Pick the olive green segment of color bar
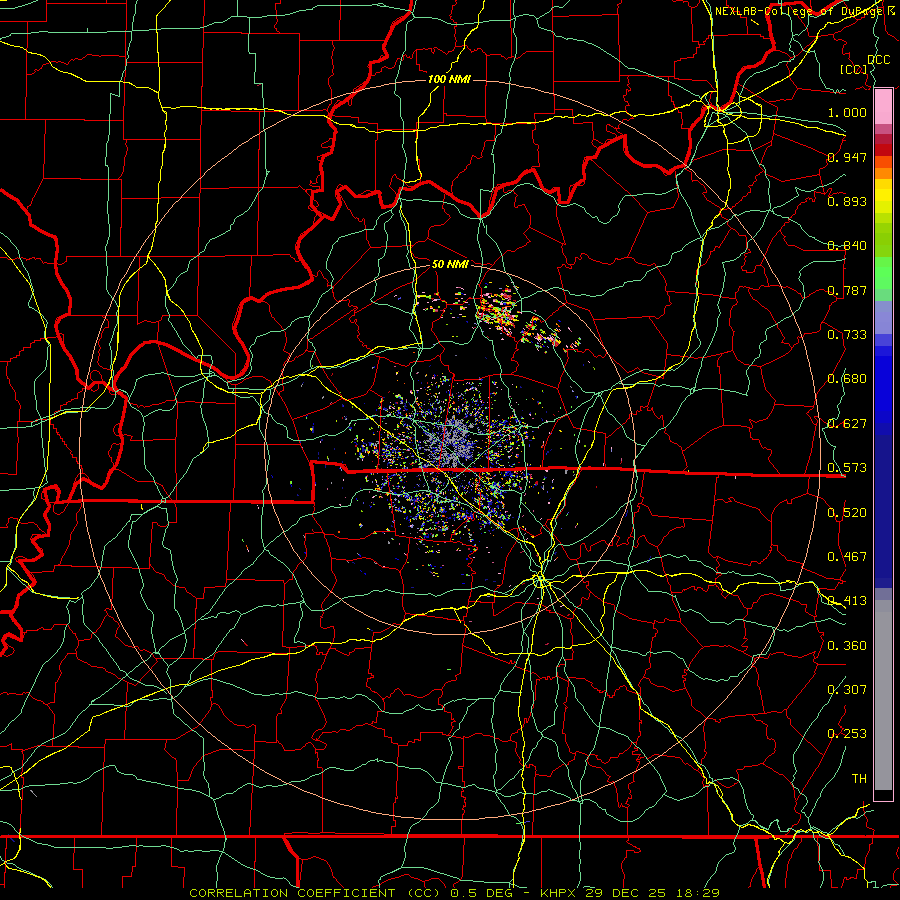This screenshot has width=900, height=900. click(x=883, y=239)
